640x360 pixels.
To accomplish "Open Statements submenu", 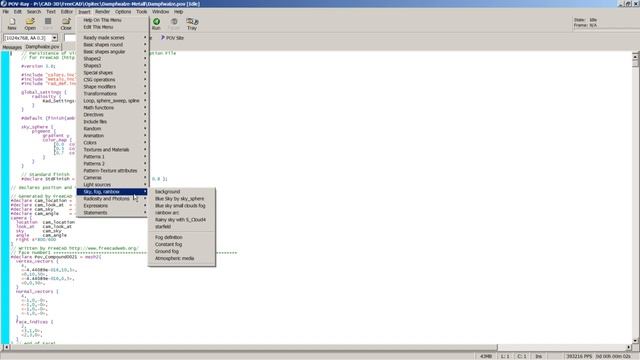I will (x=113, y=213).
